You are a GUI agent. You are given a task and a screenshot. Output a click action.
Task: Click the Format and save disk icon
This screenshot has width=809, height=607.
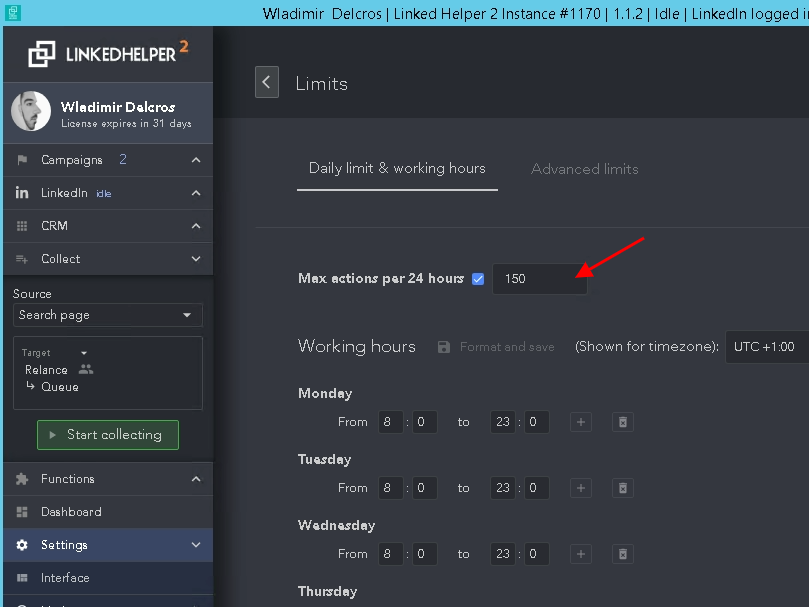click(x=444, y=347)
